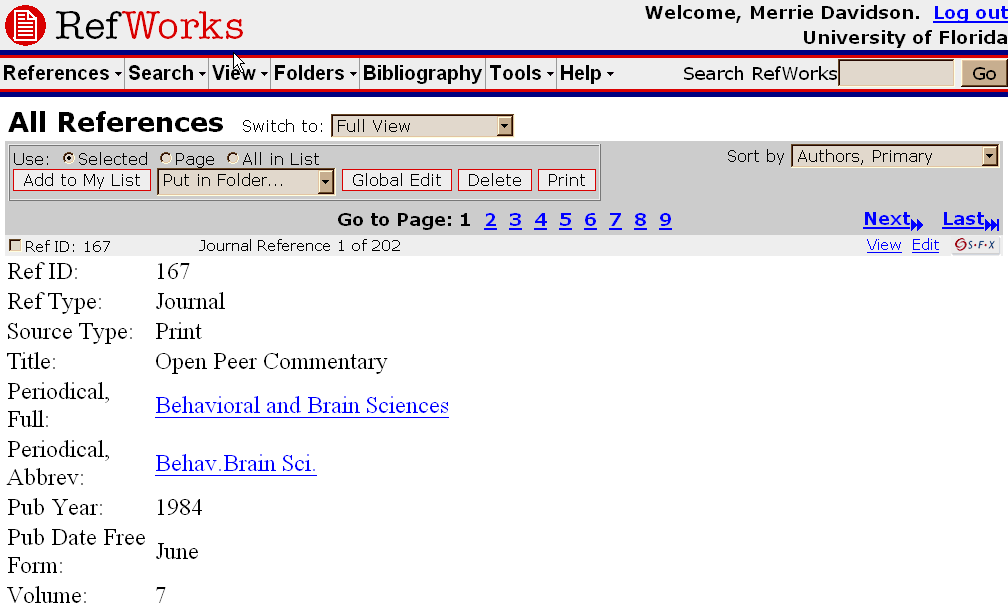Go to page 8 of references

click(x=640, y=221)
